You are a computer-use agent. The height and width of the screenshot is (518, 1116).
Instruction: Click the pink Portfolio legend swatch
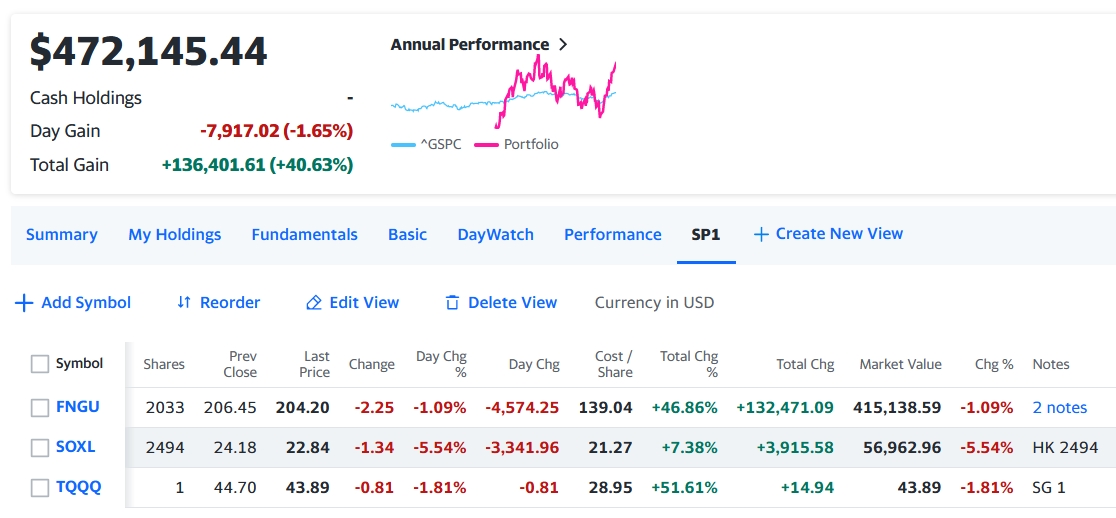[x=486, y=145]
